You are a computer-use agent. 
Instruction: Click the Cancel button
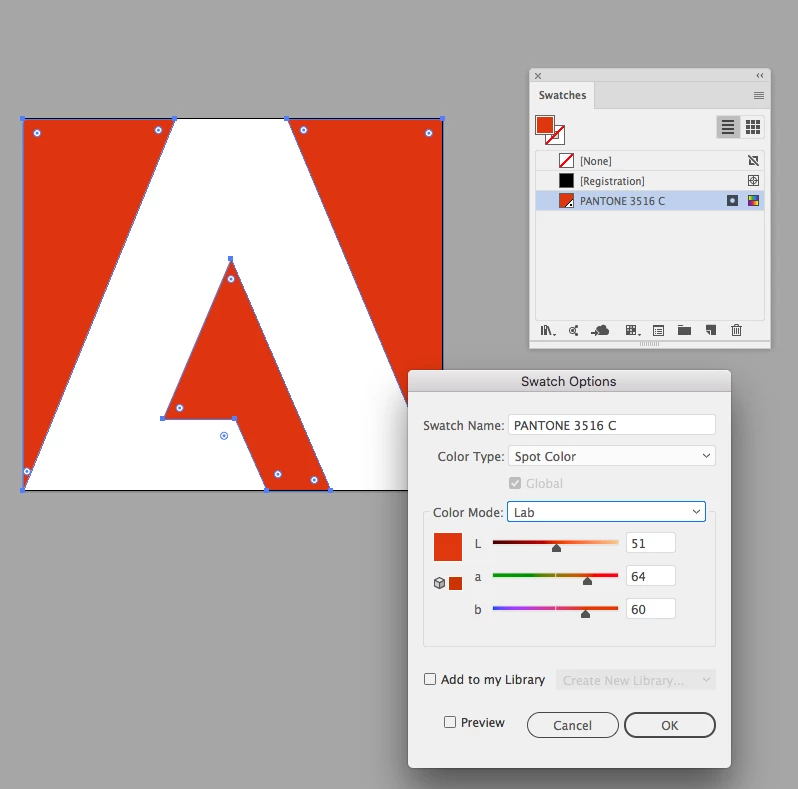point(573,725)
